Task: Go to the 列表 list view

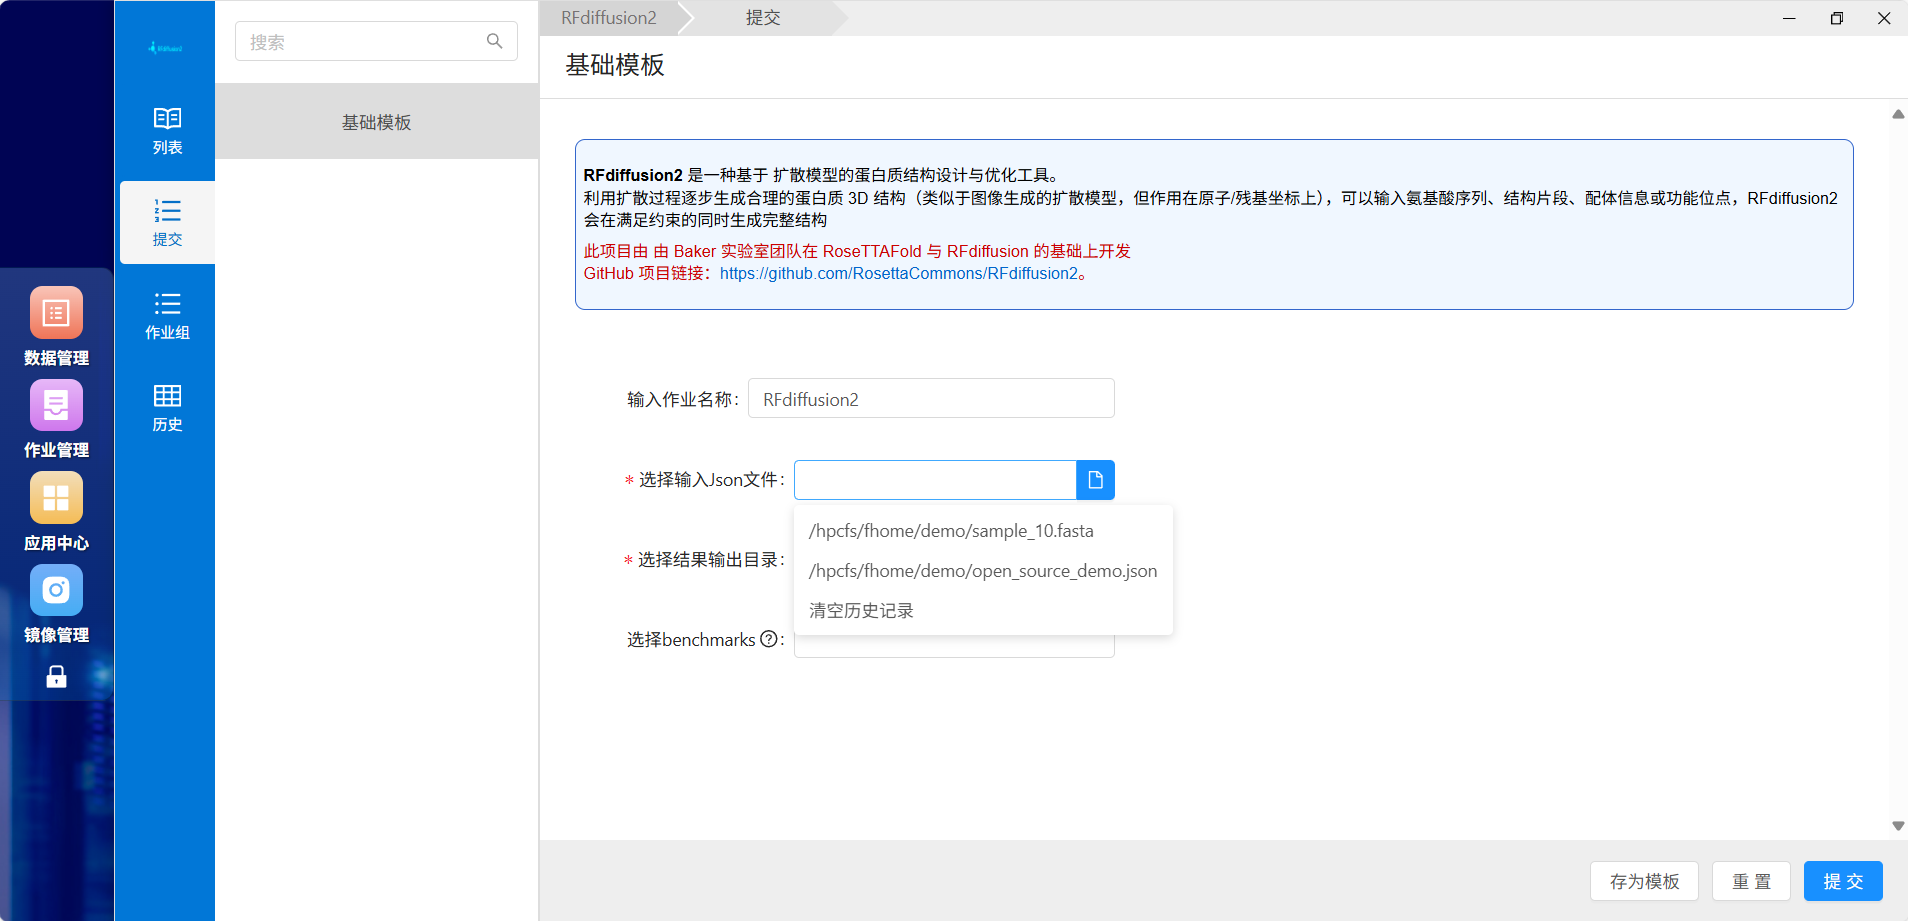Action: coord(167,131)
